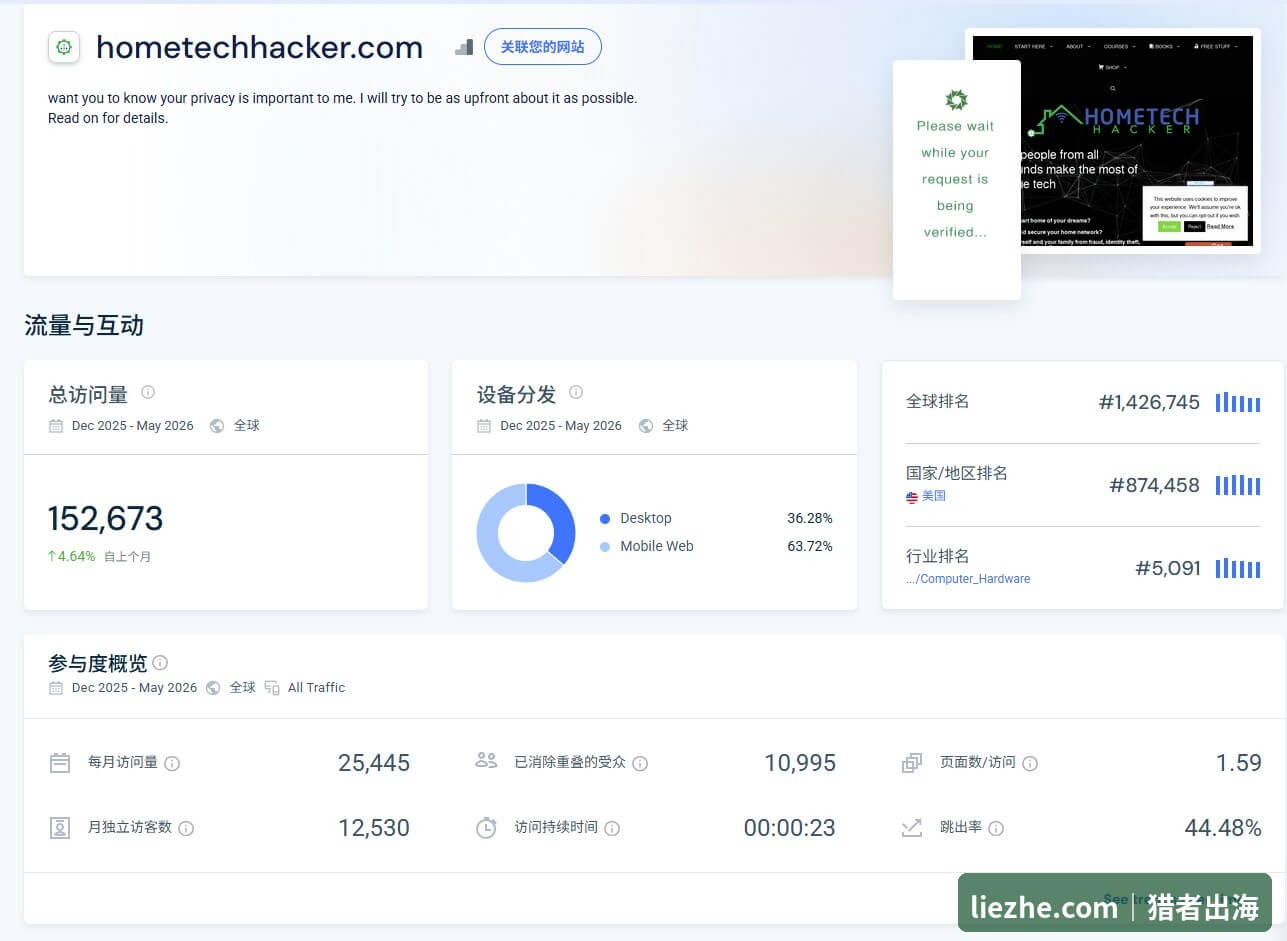Click the 月独立访客数 person icon
The image size is (1287, 941).
click(x=60, y=828)
